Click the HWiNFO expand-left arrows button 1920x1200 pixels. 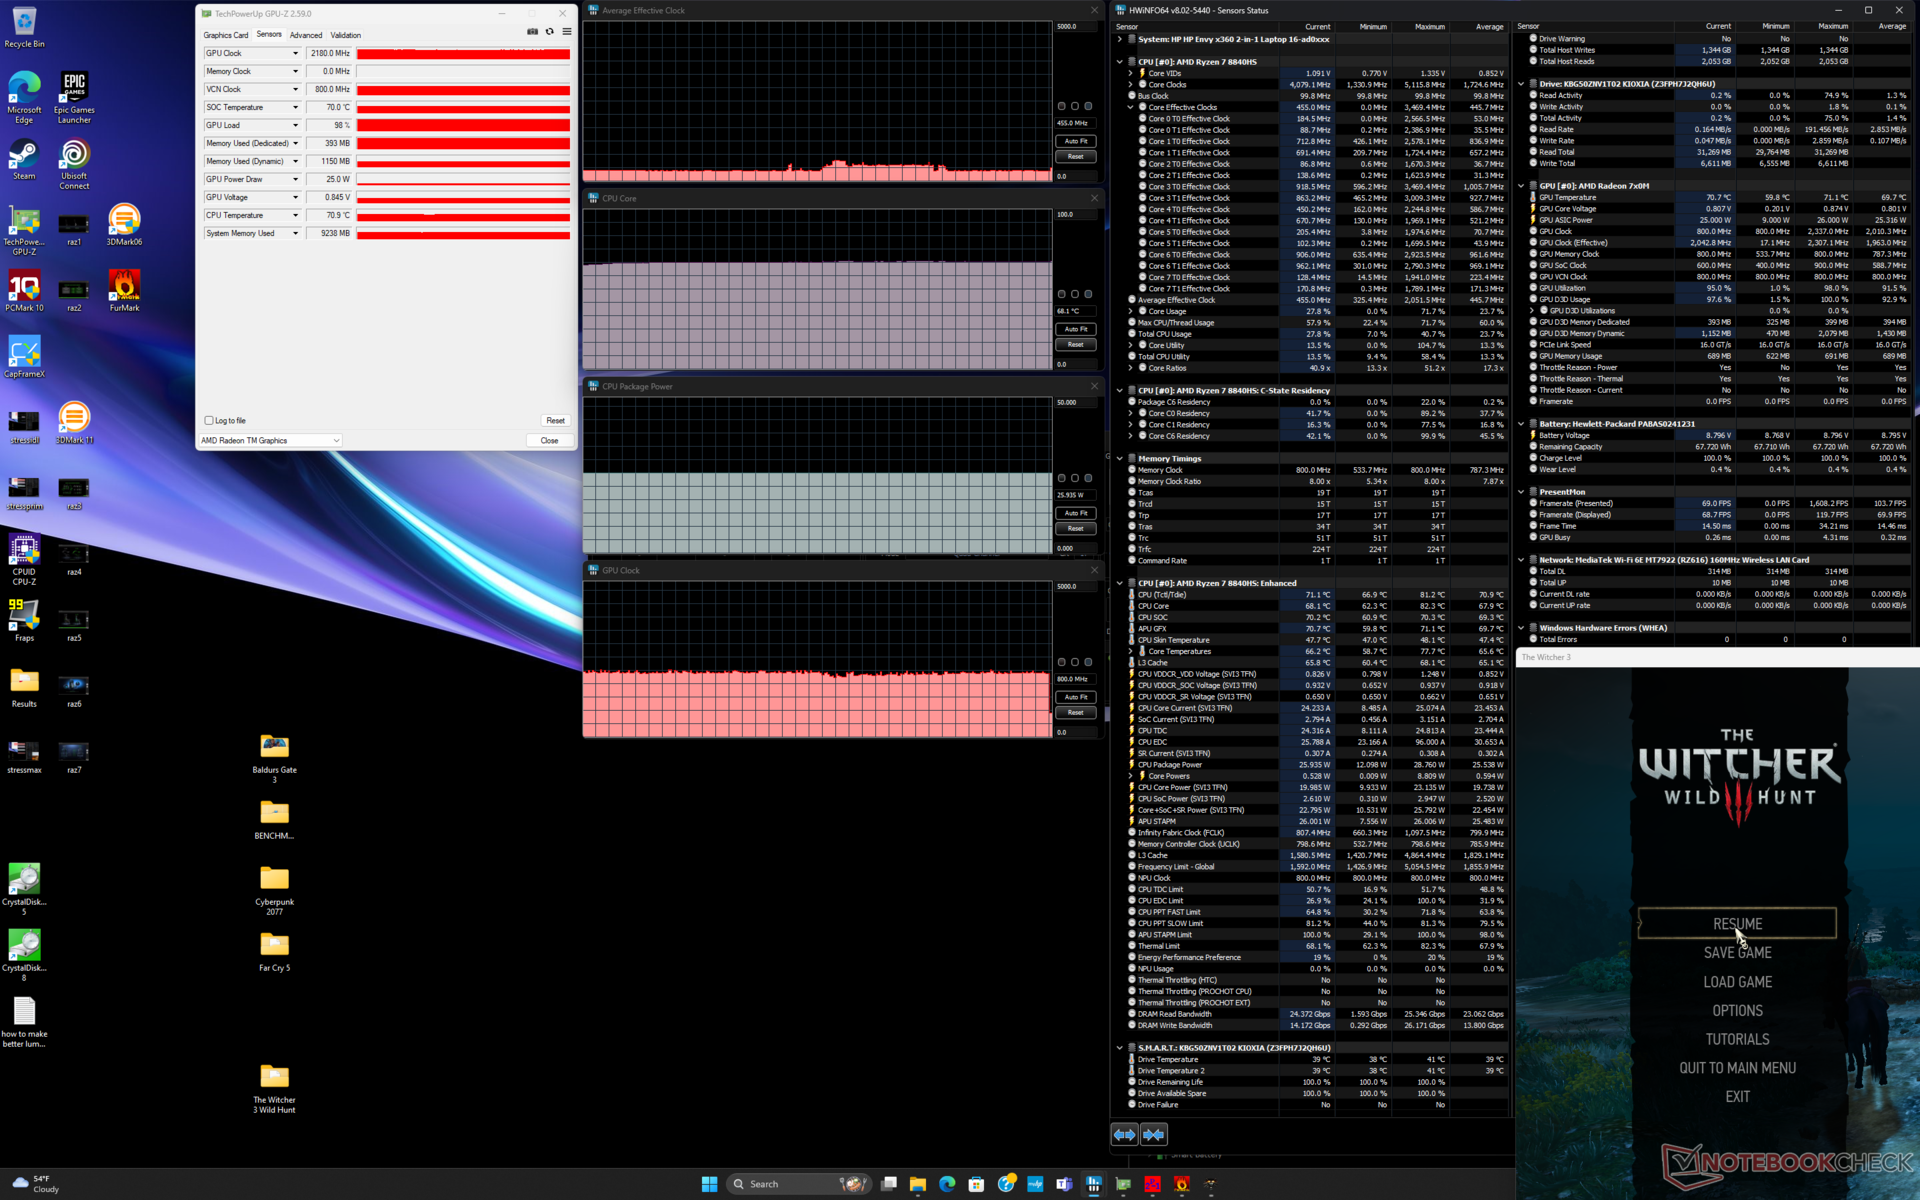pos(1125,1134)
